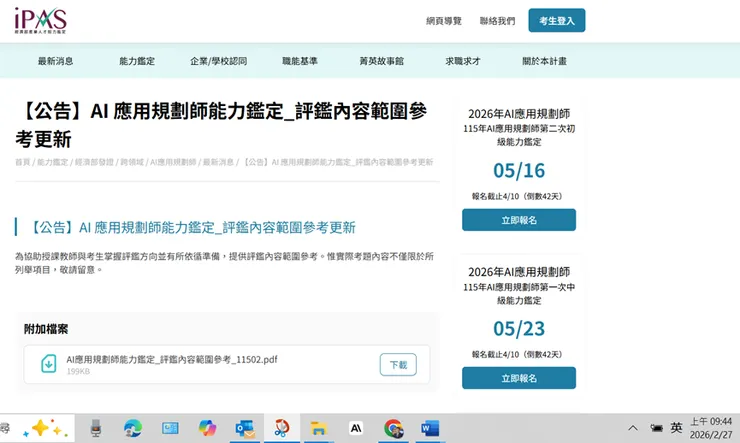The width and height of the screenshot is (740, 443).
Task: Open the microphone app in the taskbar
Action: pyautogui.click(x=96, y=428)
